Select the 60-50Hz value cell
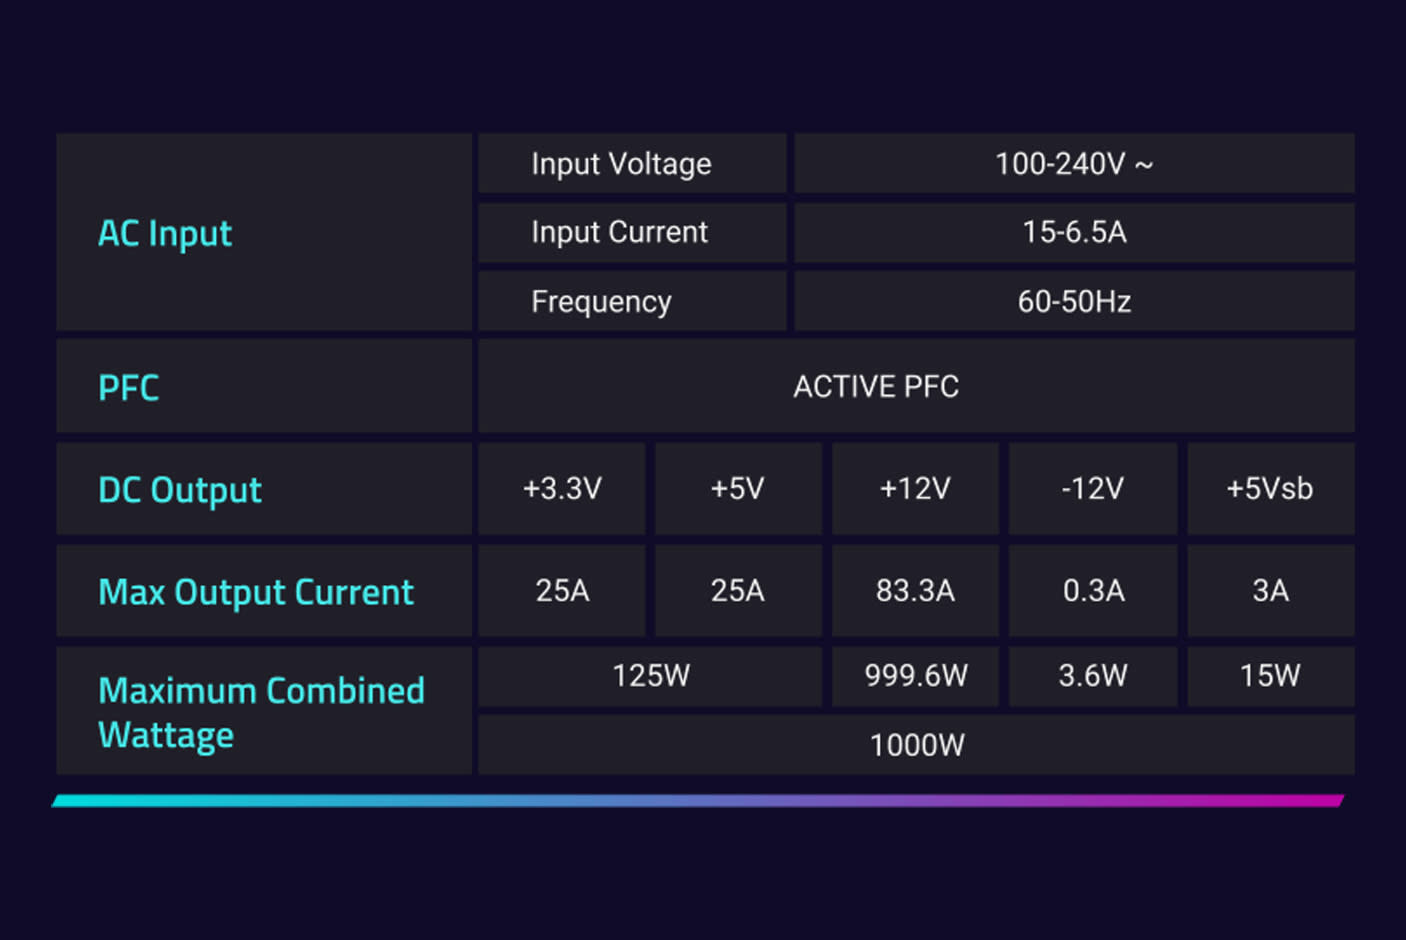1406x940 pixels. [x=1073, y=301]
